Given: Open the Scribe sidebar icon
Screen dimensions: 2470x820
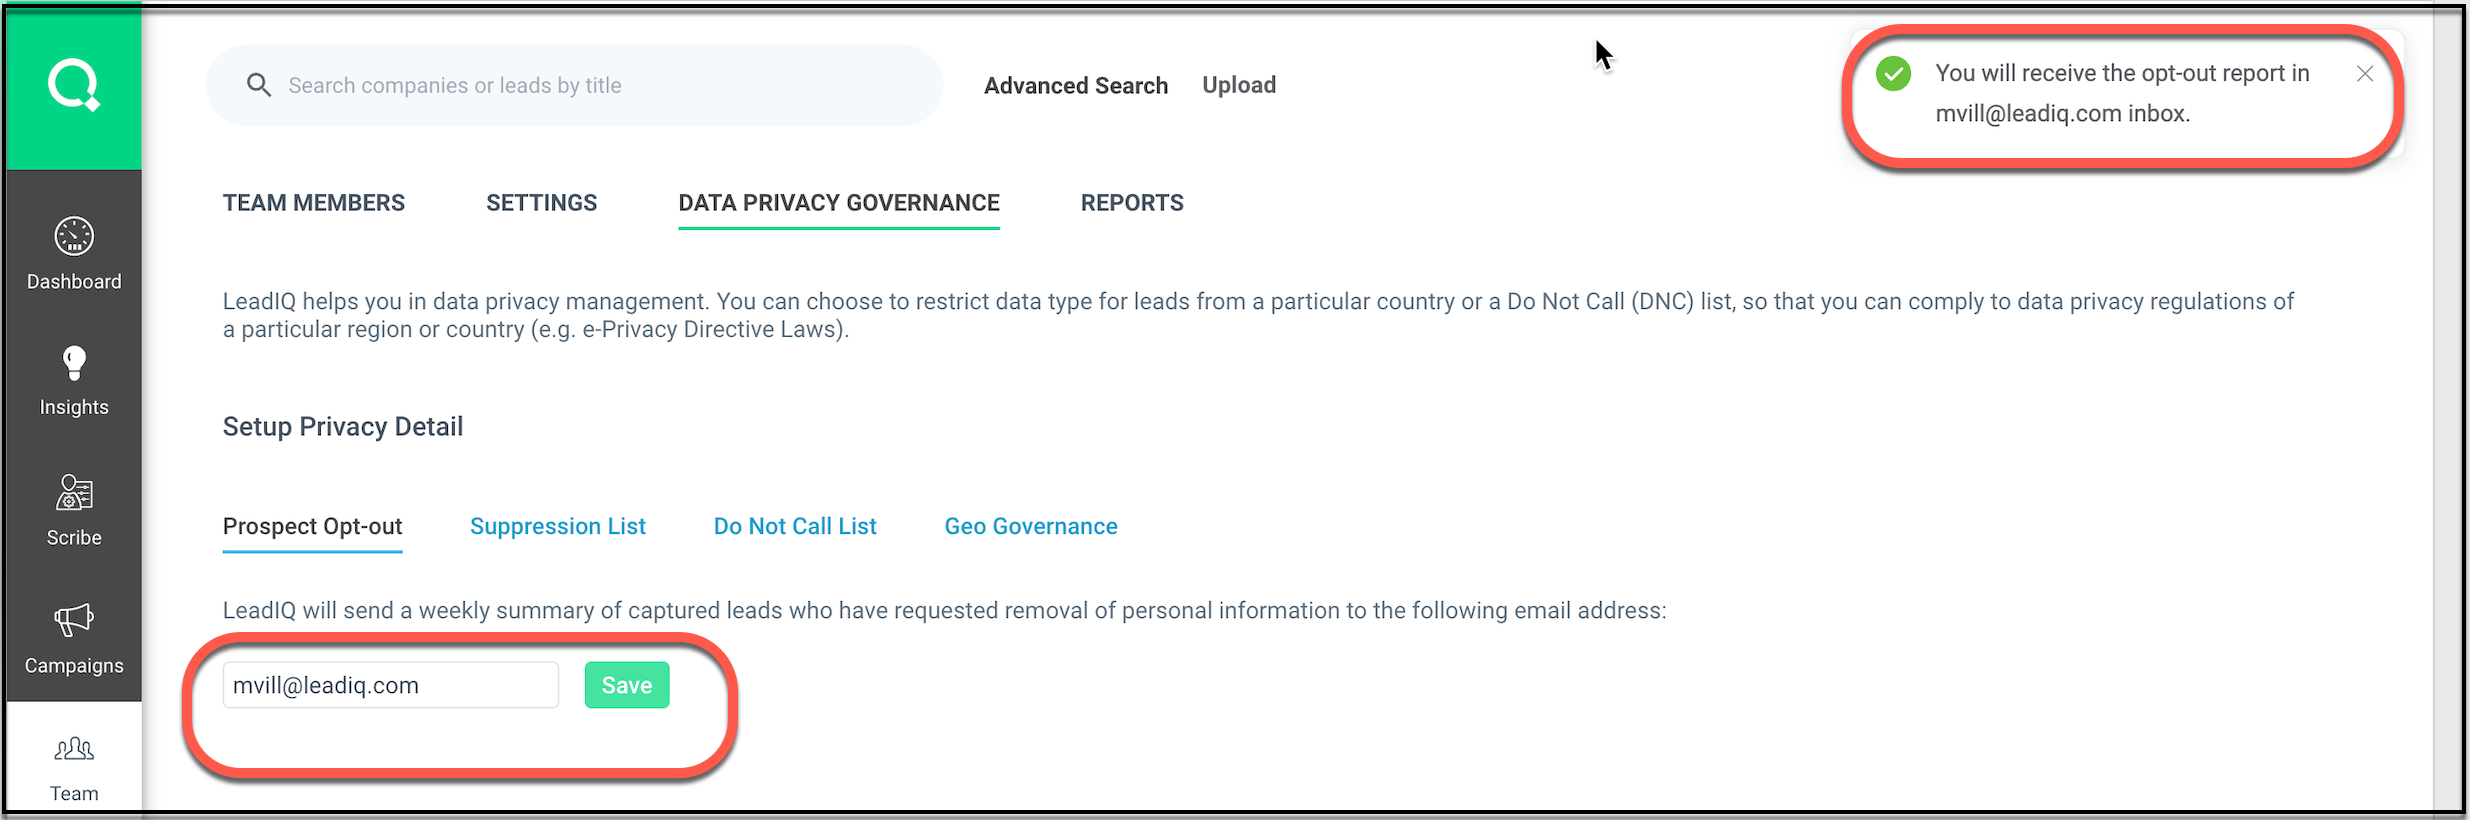Looking at the screenshot, I should tap(74, 493).
